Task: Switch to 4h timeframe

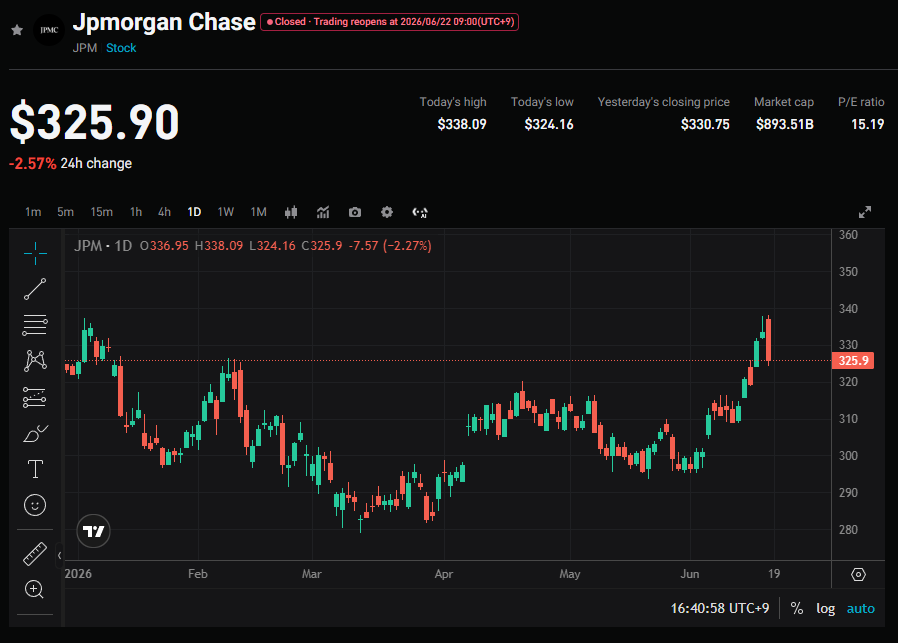Action: [164, 212]
